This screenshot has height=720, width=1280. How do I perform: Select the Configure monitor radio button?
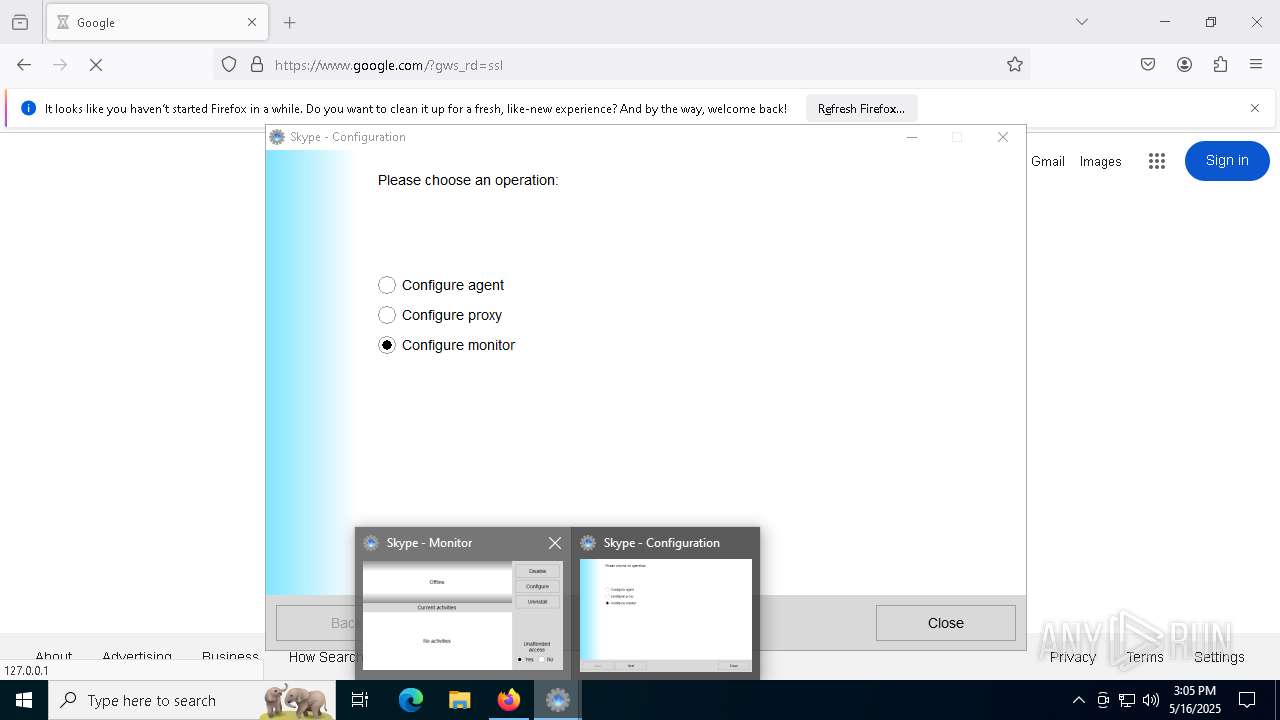click(387, 345)
